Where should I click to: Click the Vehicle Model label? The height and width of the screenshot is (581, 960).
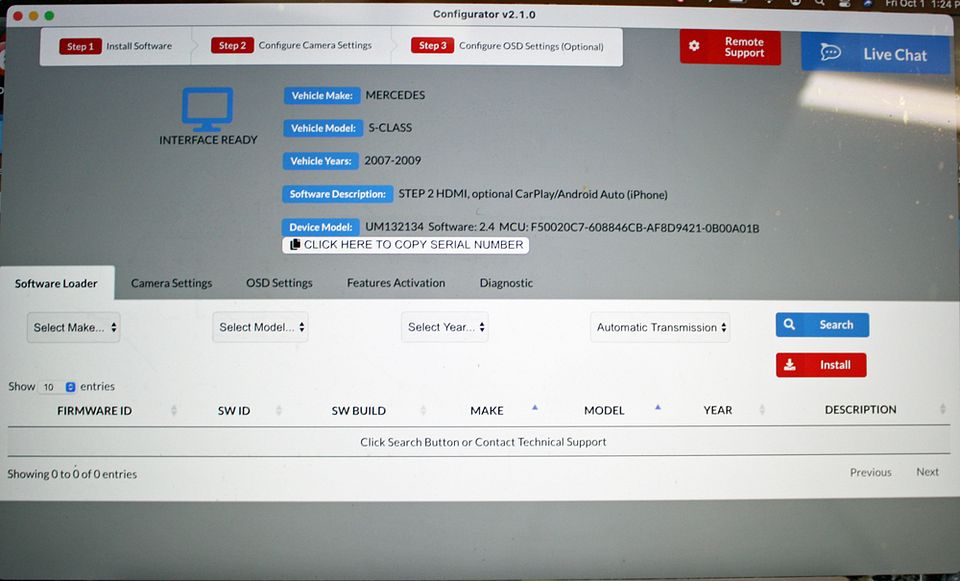(x=323, y=128)
